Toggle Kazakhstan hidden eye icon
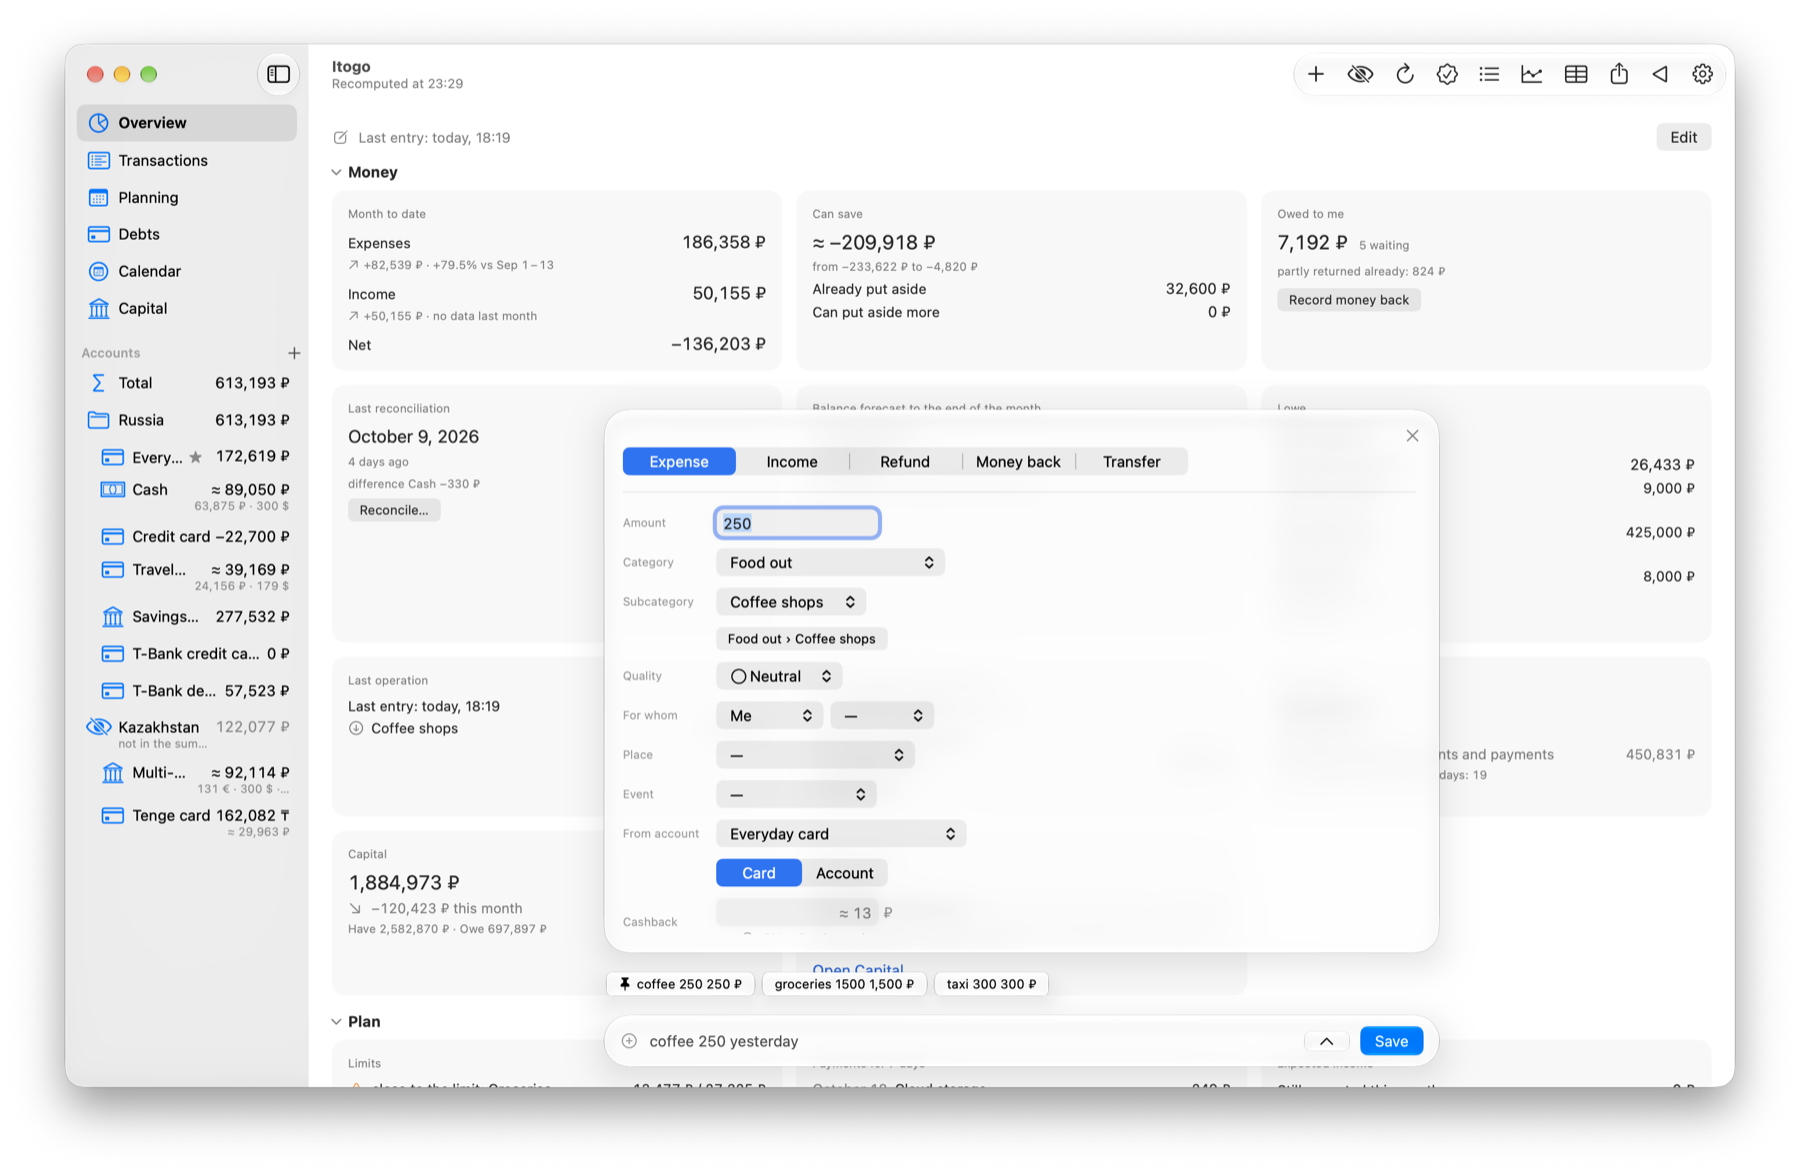Image resolution: width=1800 pixels, height=1173 pixels. click(98, 727)
